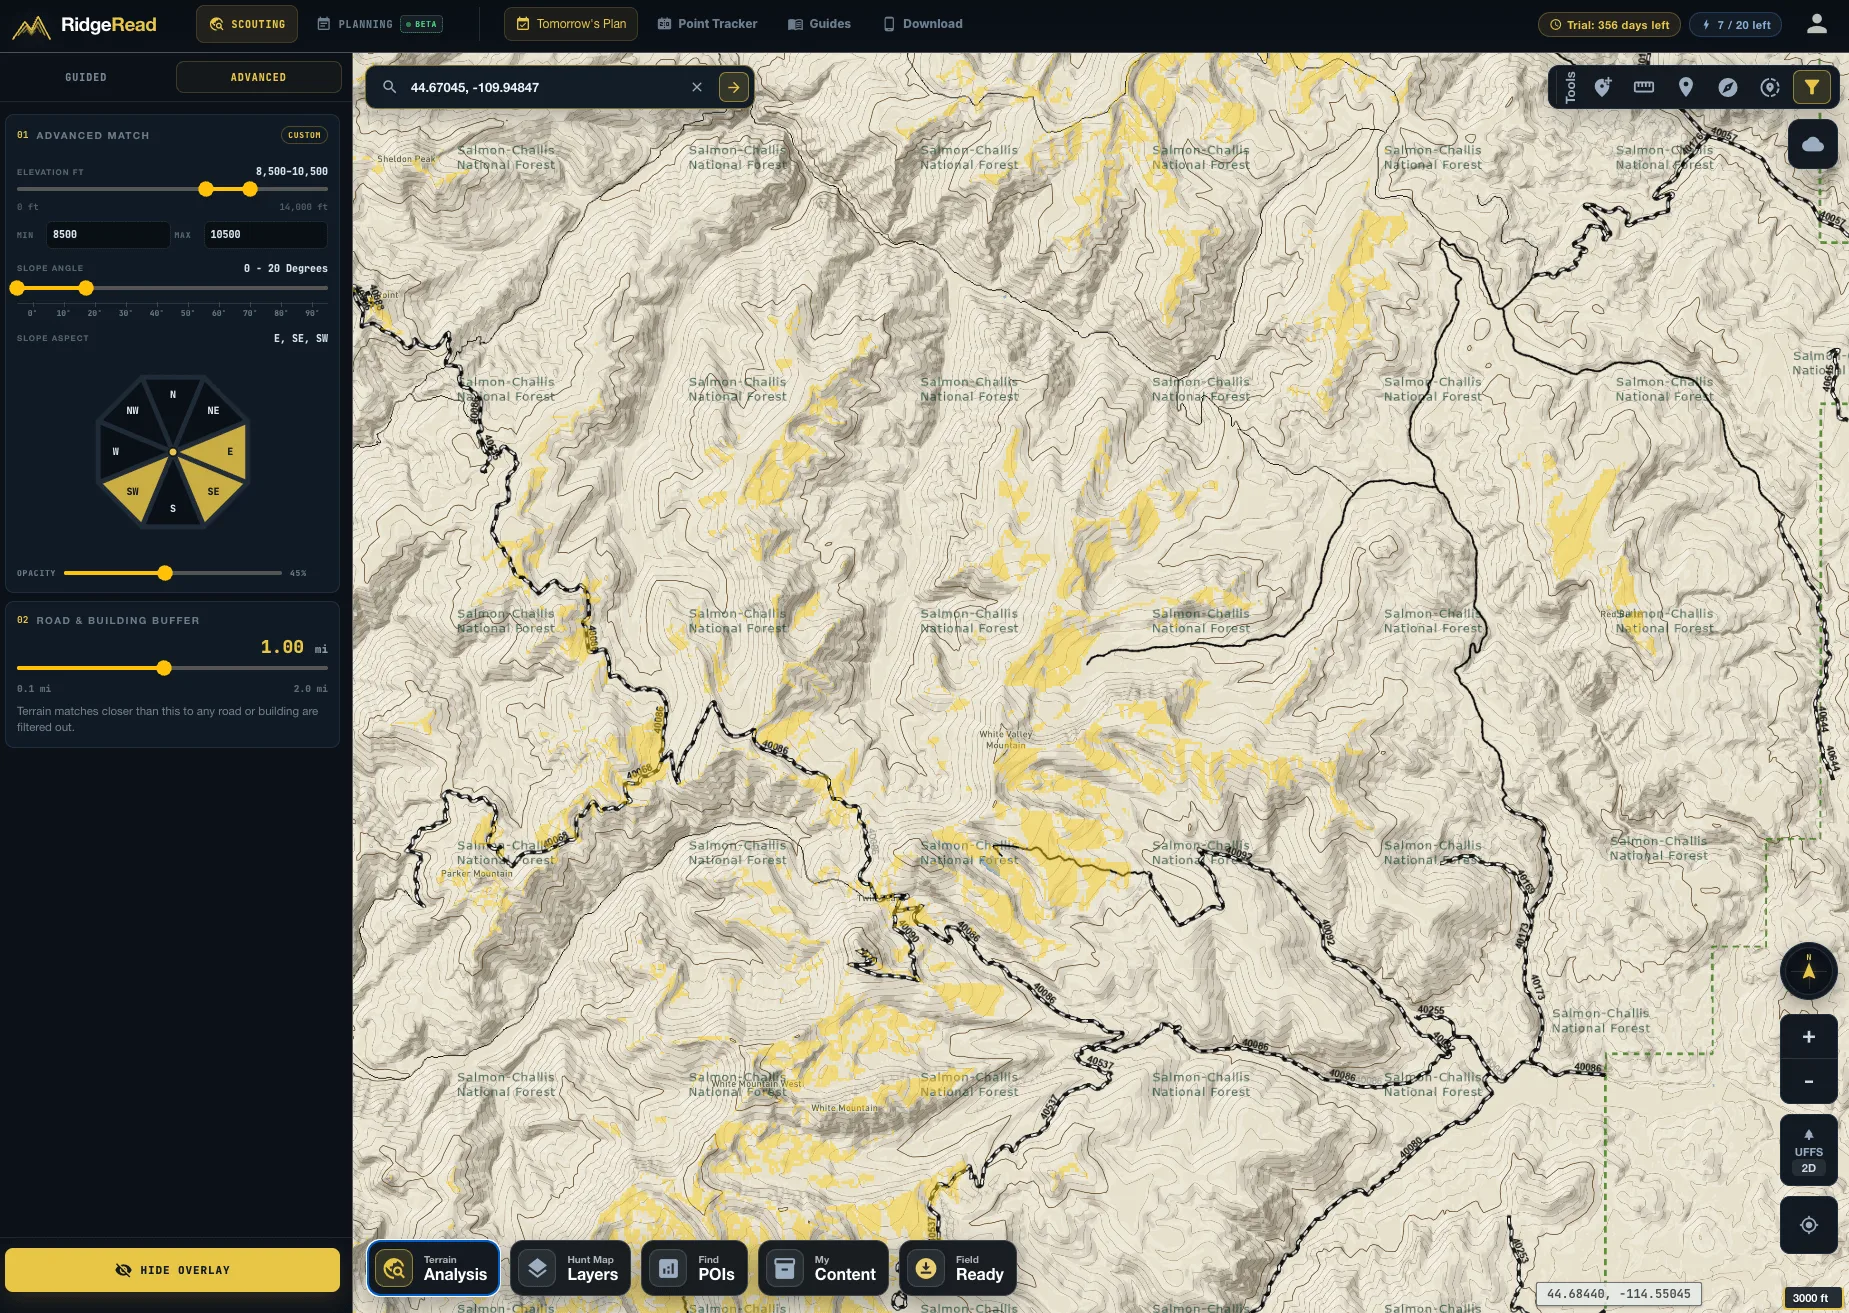Open the Download menu item
This screenshot has width=1849, height=1313.
(923, 24)
